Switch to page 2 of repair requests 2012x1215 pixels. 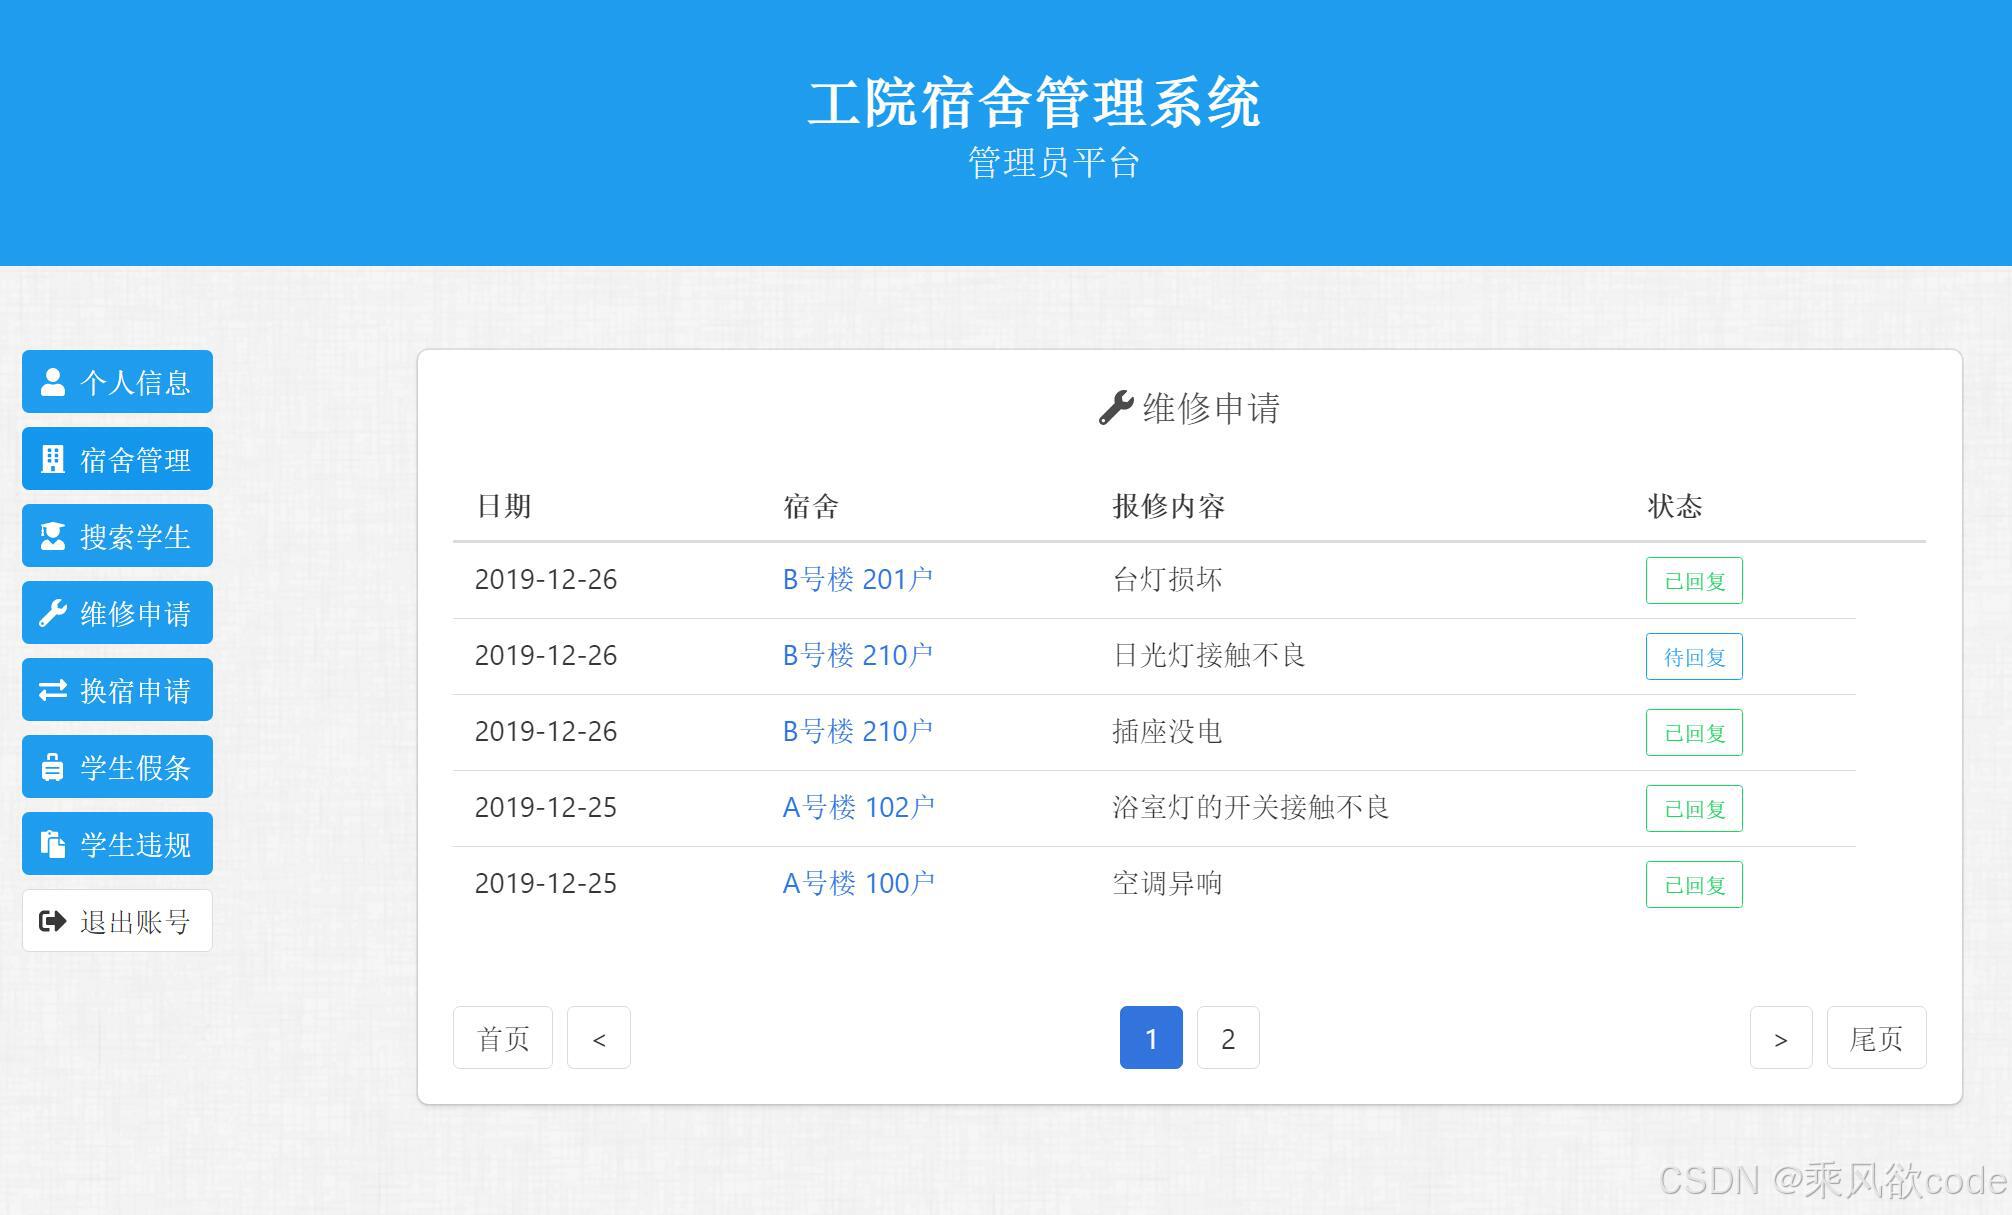(1227, 1037)
